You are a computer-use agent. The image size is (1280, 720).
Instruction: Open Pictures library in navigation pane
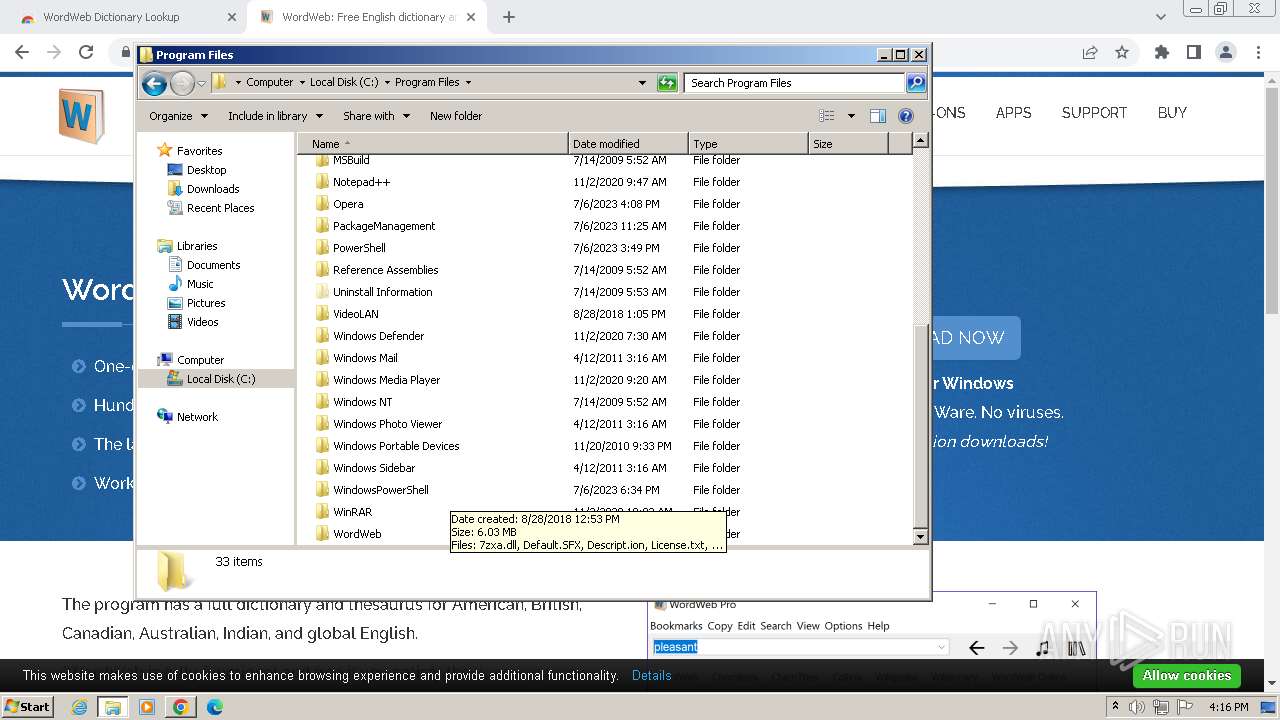(x=206, y=303)
